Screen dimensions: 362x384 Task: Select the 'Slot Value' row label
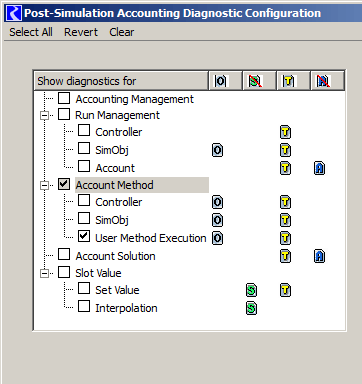(x=98, y=273)
